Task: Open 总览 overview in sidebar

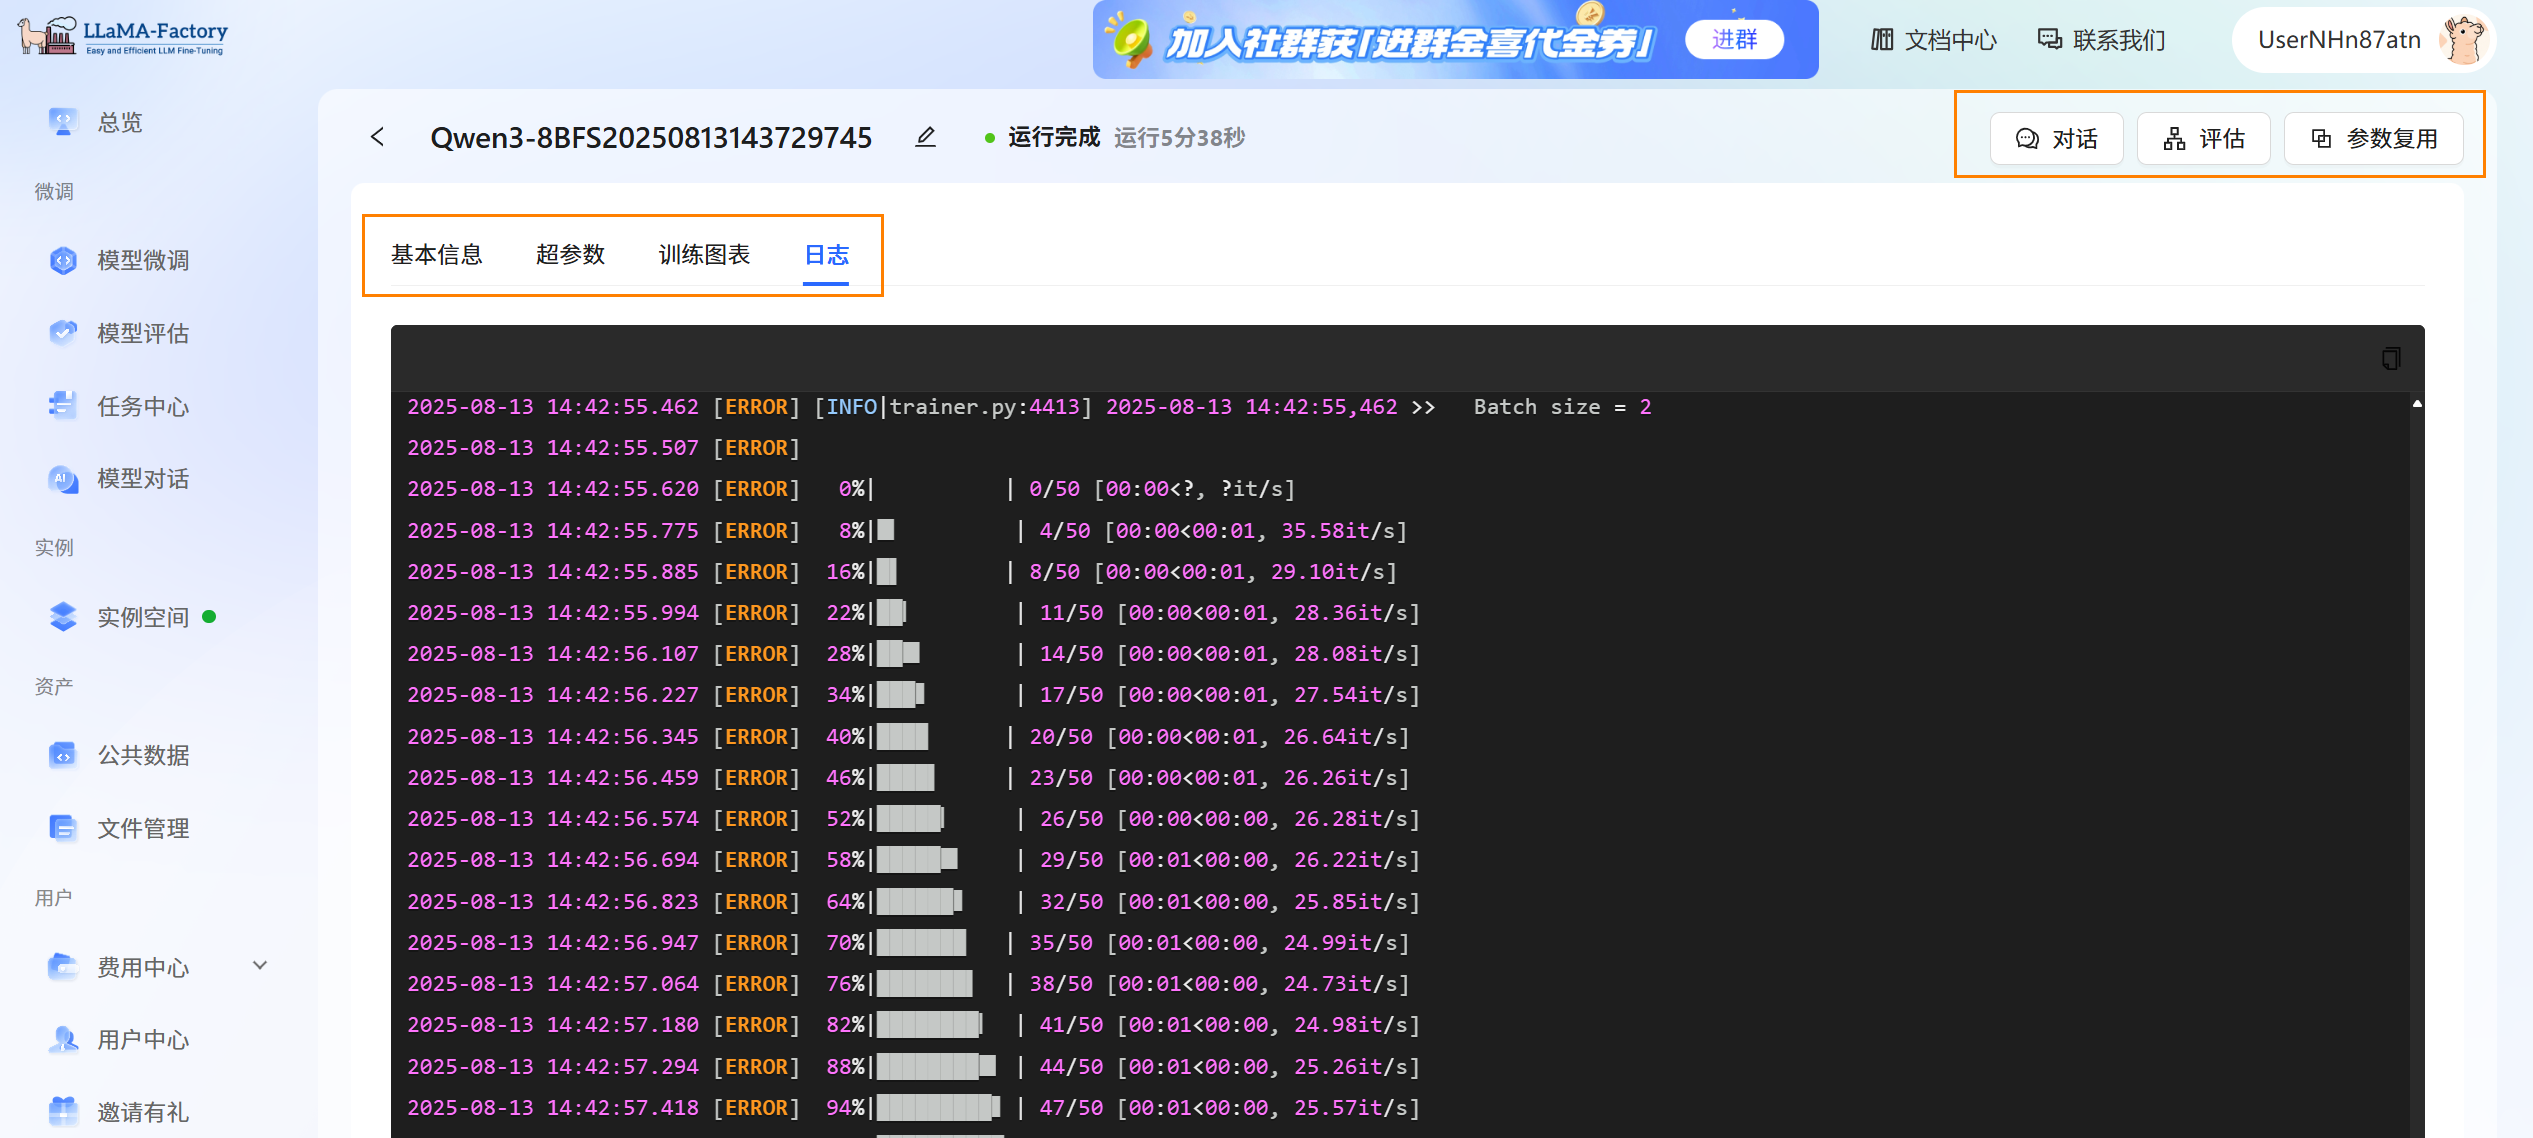Action: [119, 122]
